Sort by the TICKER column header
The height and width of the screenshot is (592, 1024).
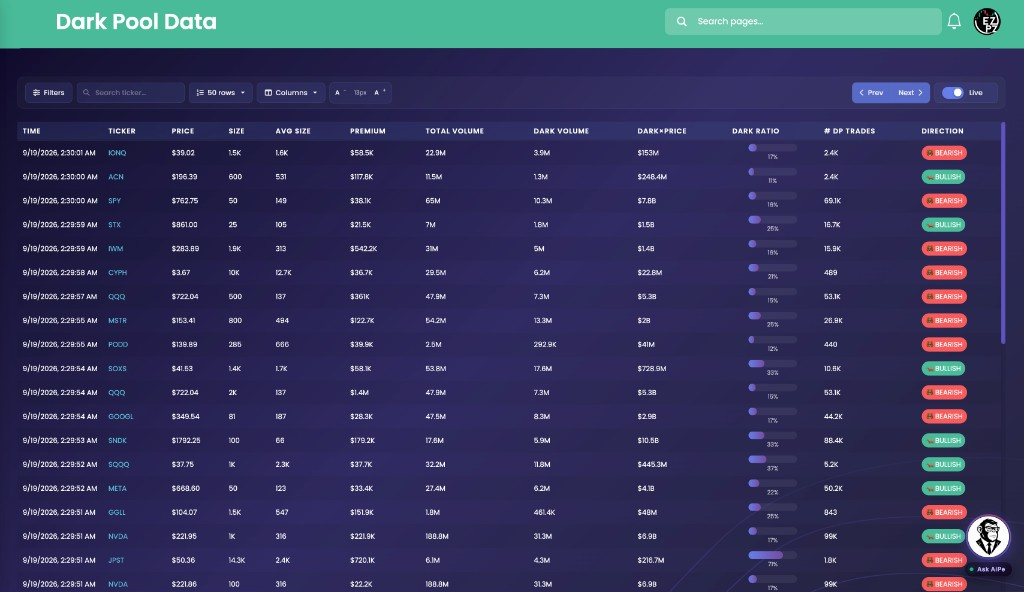[121, 131]
